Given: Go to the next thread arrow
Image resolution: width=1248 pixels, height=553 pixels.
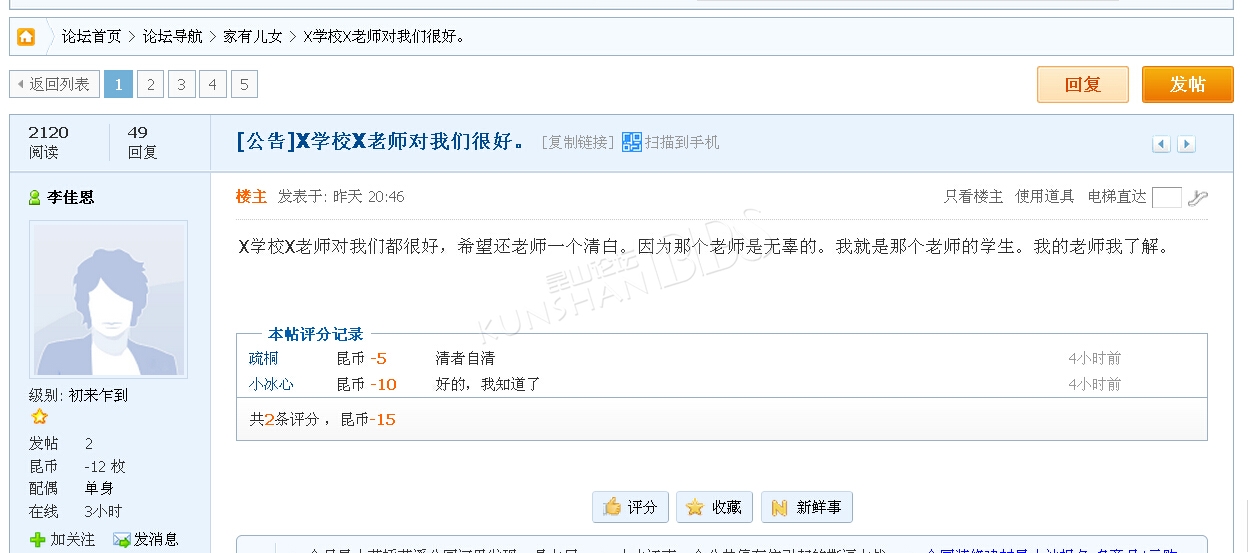Looking at the screenshot, I should (1186, 144).
